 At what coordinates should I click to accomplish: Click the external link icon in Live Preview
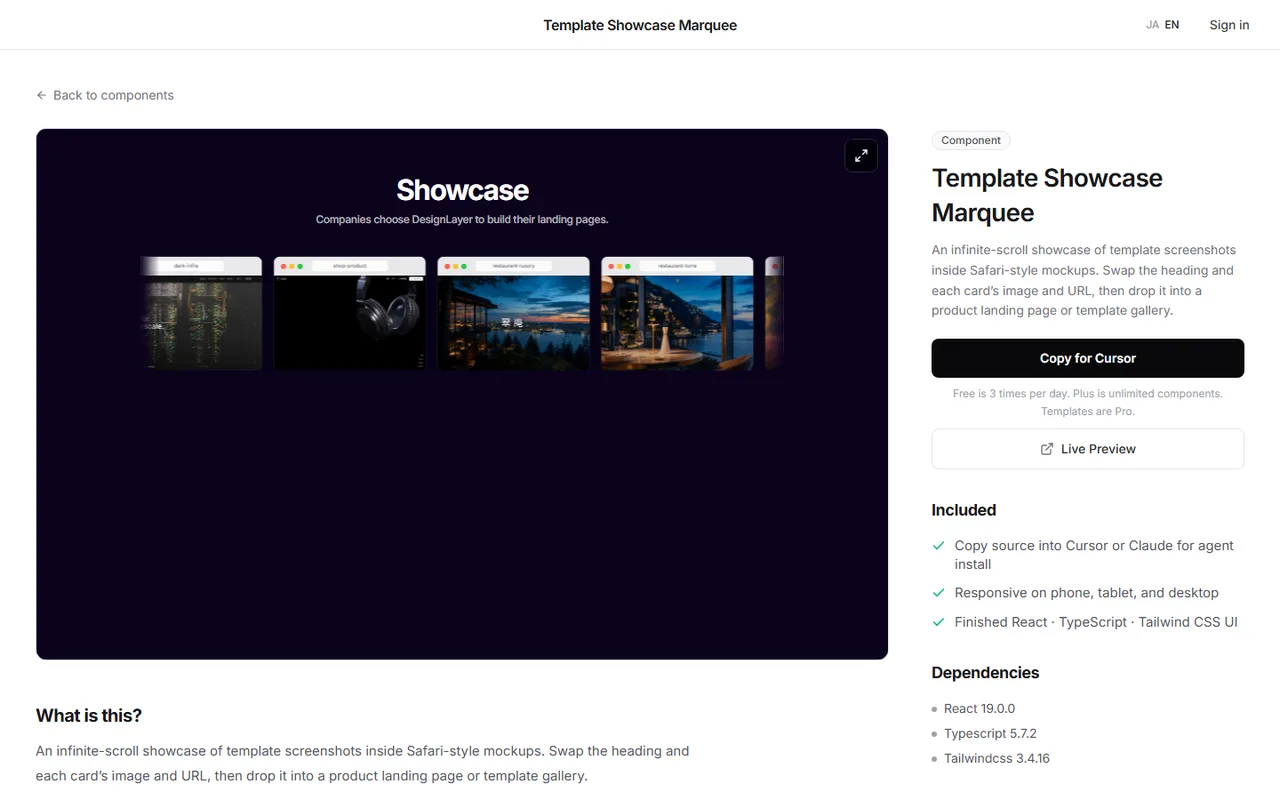pos(1047,449)
